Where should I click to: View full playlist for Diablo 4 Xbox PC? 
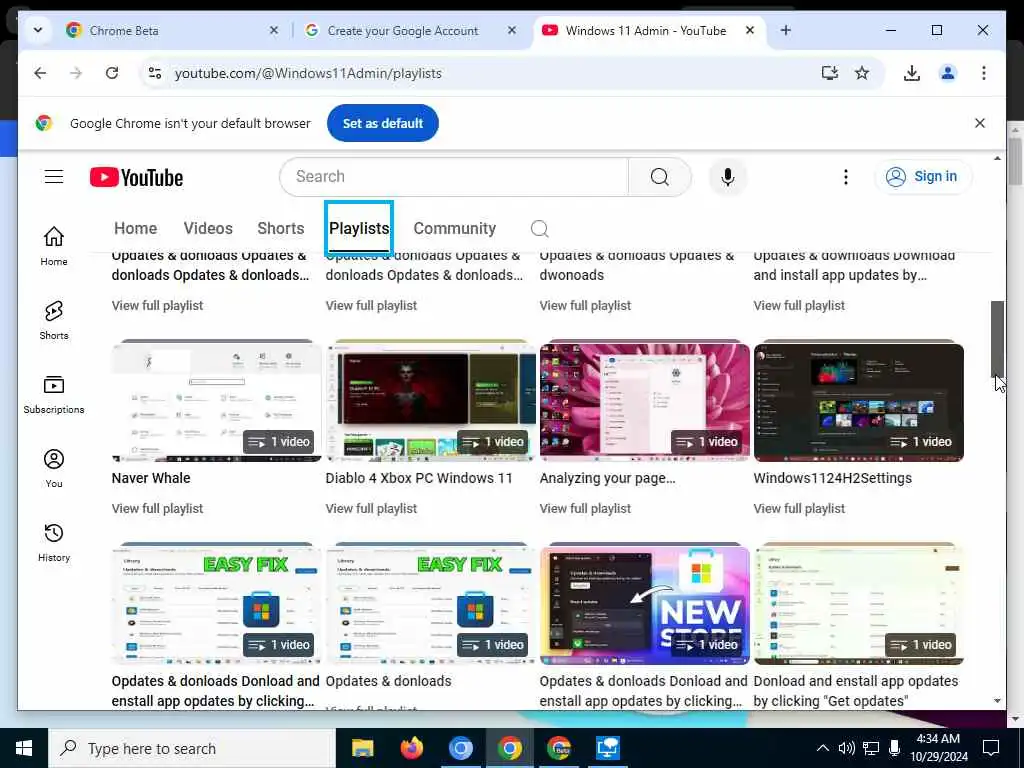(x=371, y=508)
